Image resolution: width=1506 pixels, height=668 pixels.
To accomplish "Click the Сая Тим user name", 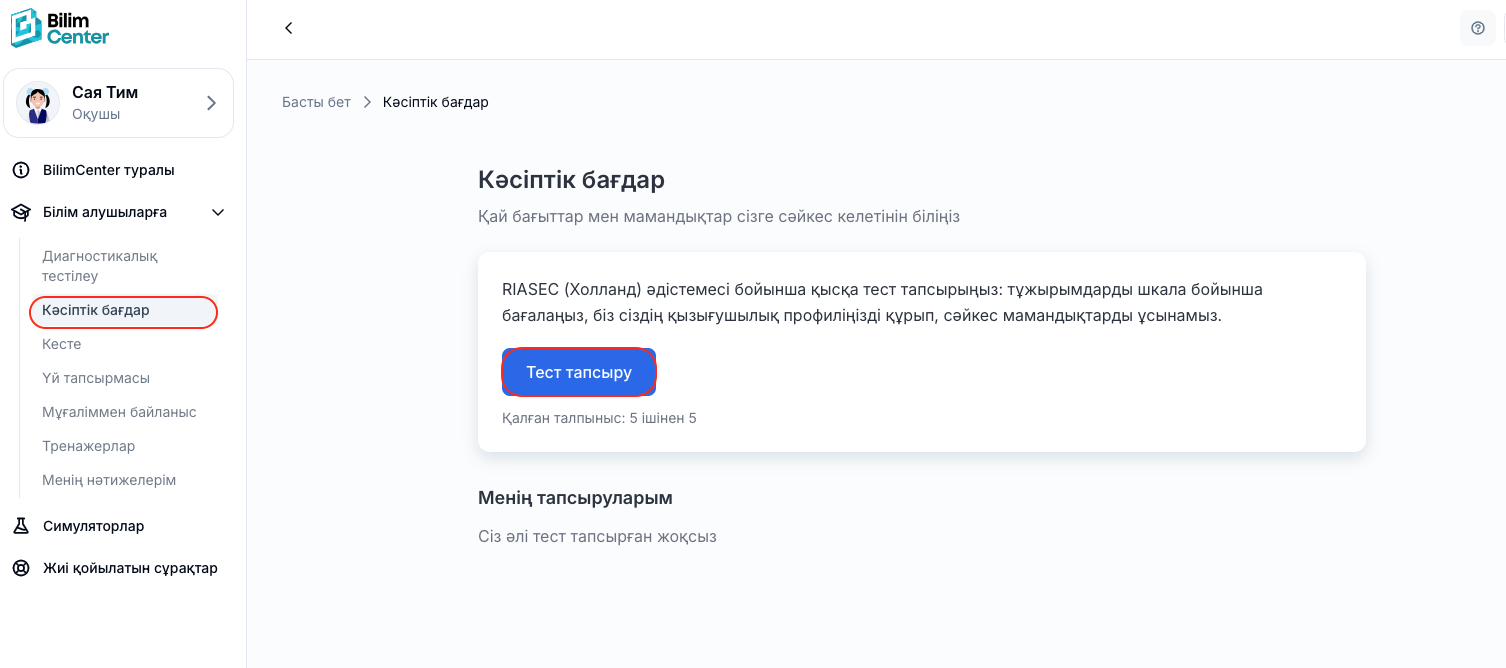I will [x=105, y=92].
